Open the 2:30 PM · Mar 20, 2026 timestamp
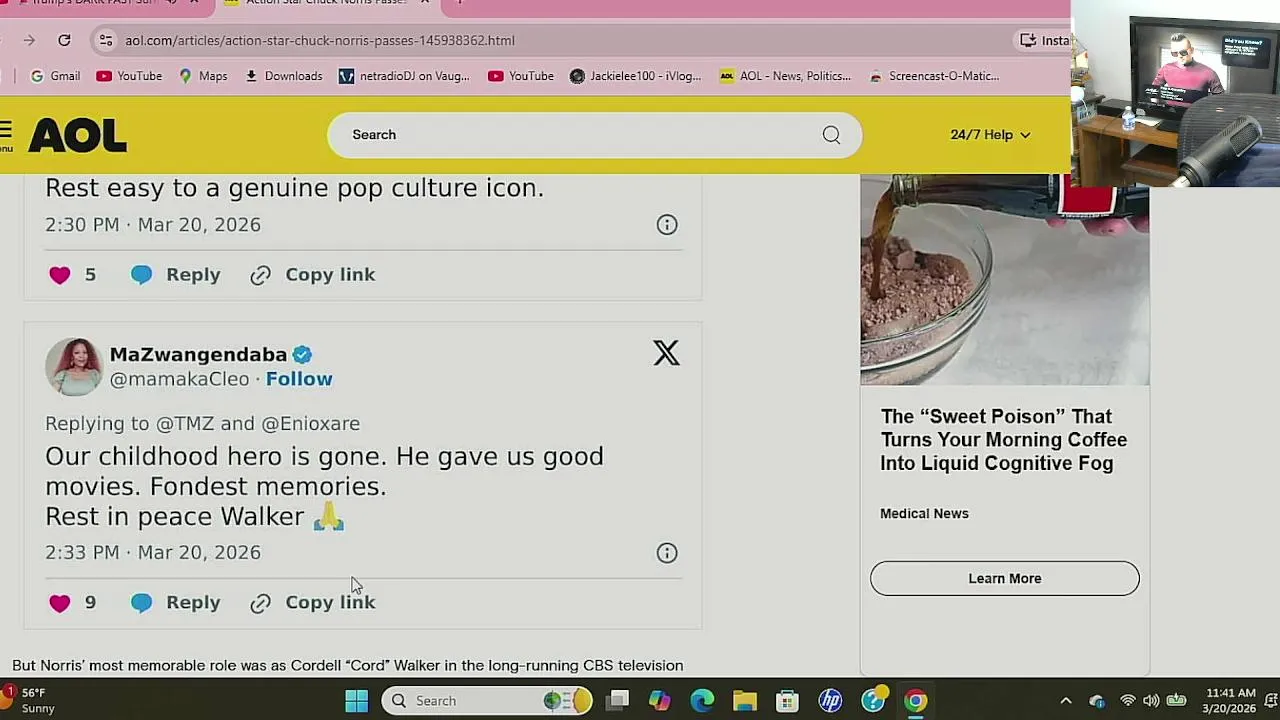This screenshot has height=720, width=1280. pyautogui.click(x=153, y=225)
